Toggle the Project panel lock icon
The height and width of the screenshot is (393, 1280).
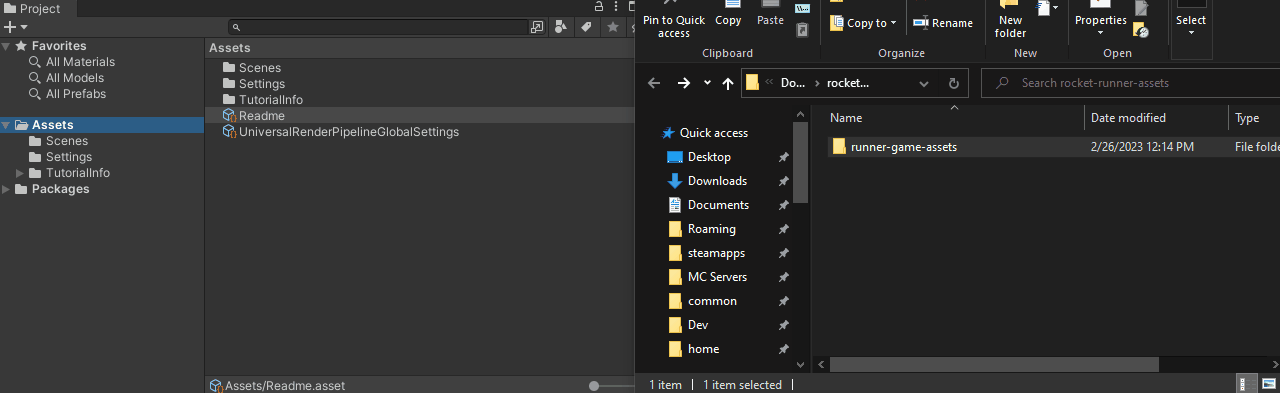pyautogui.click(x=600, y=6)
